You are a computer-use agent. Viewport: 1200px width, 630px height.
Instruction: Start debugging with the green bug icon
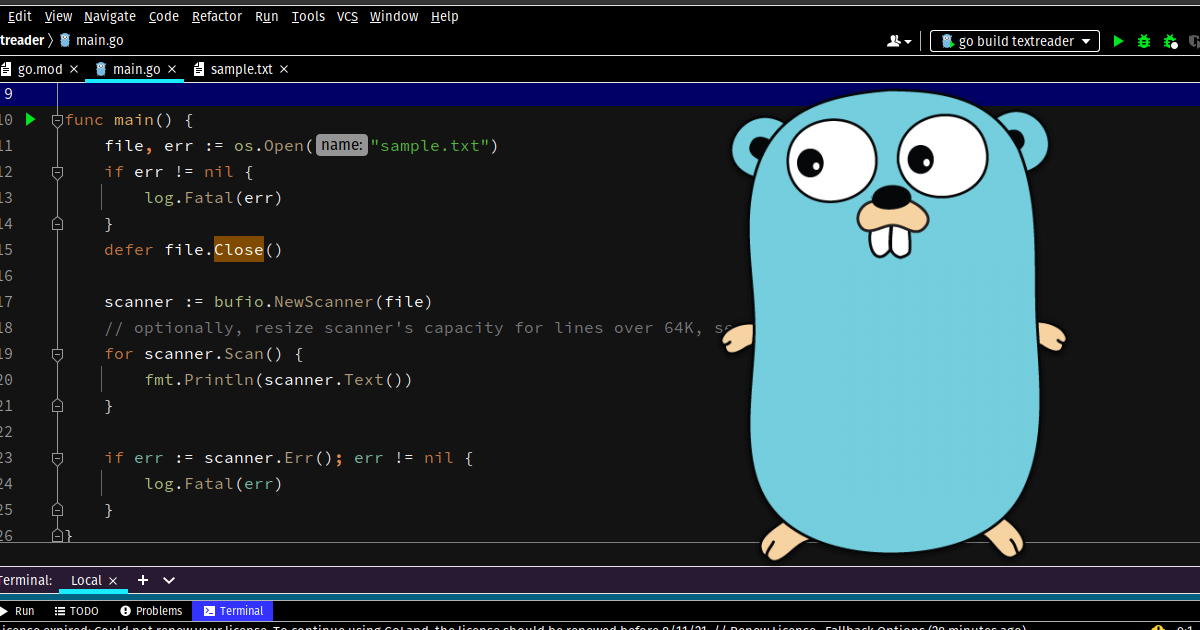(1143, 41)
